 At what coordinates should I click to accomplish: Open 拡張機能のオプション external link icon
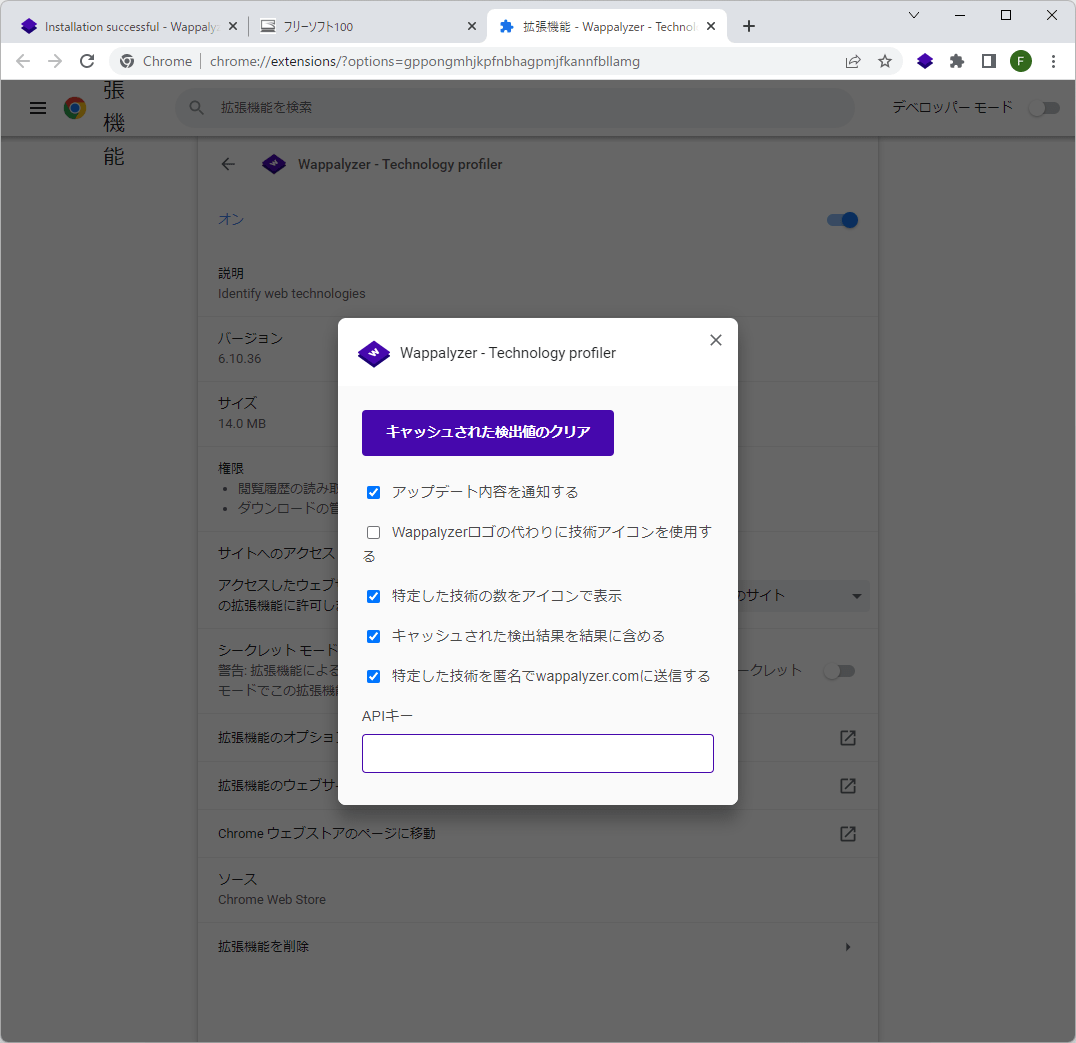point(847,738)
